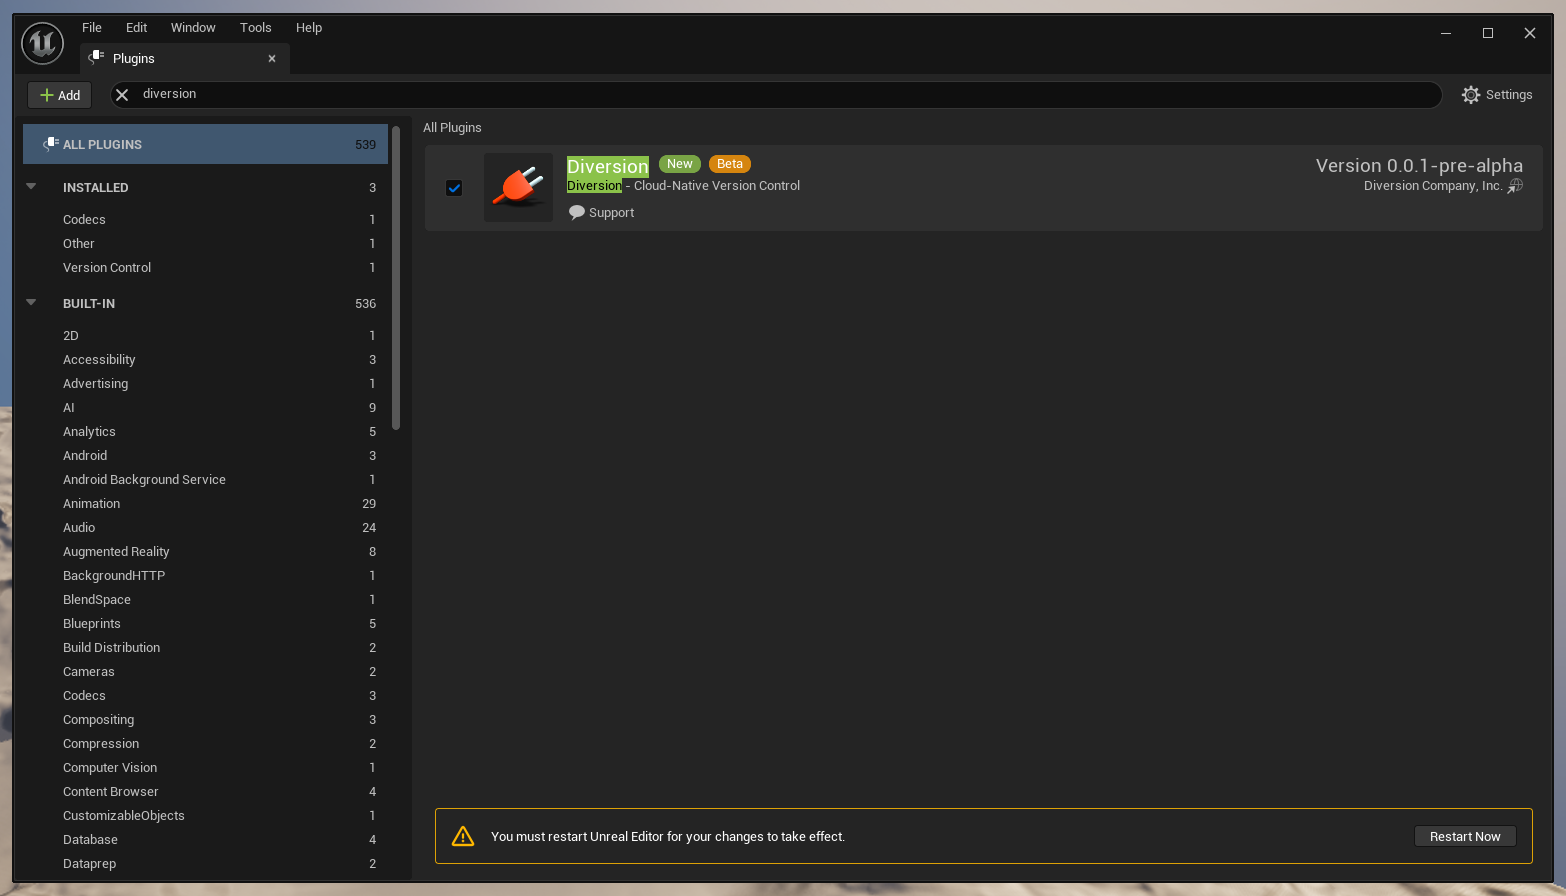Image resolution: width=1566 pixels, height=896 pixels.
Task: Click the Beta badge on Diversion
Action: click(x=730, y=164)
